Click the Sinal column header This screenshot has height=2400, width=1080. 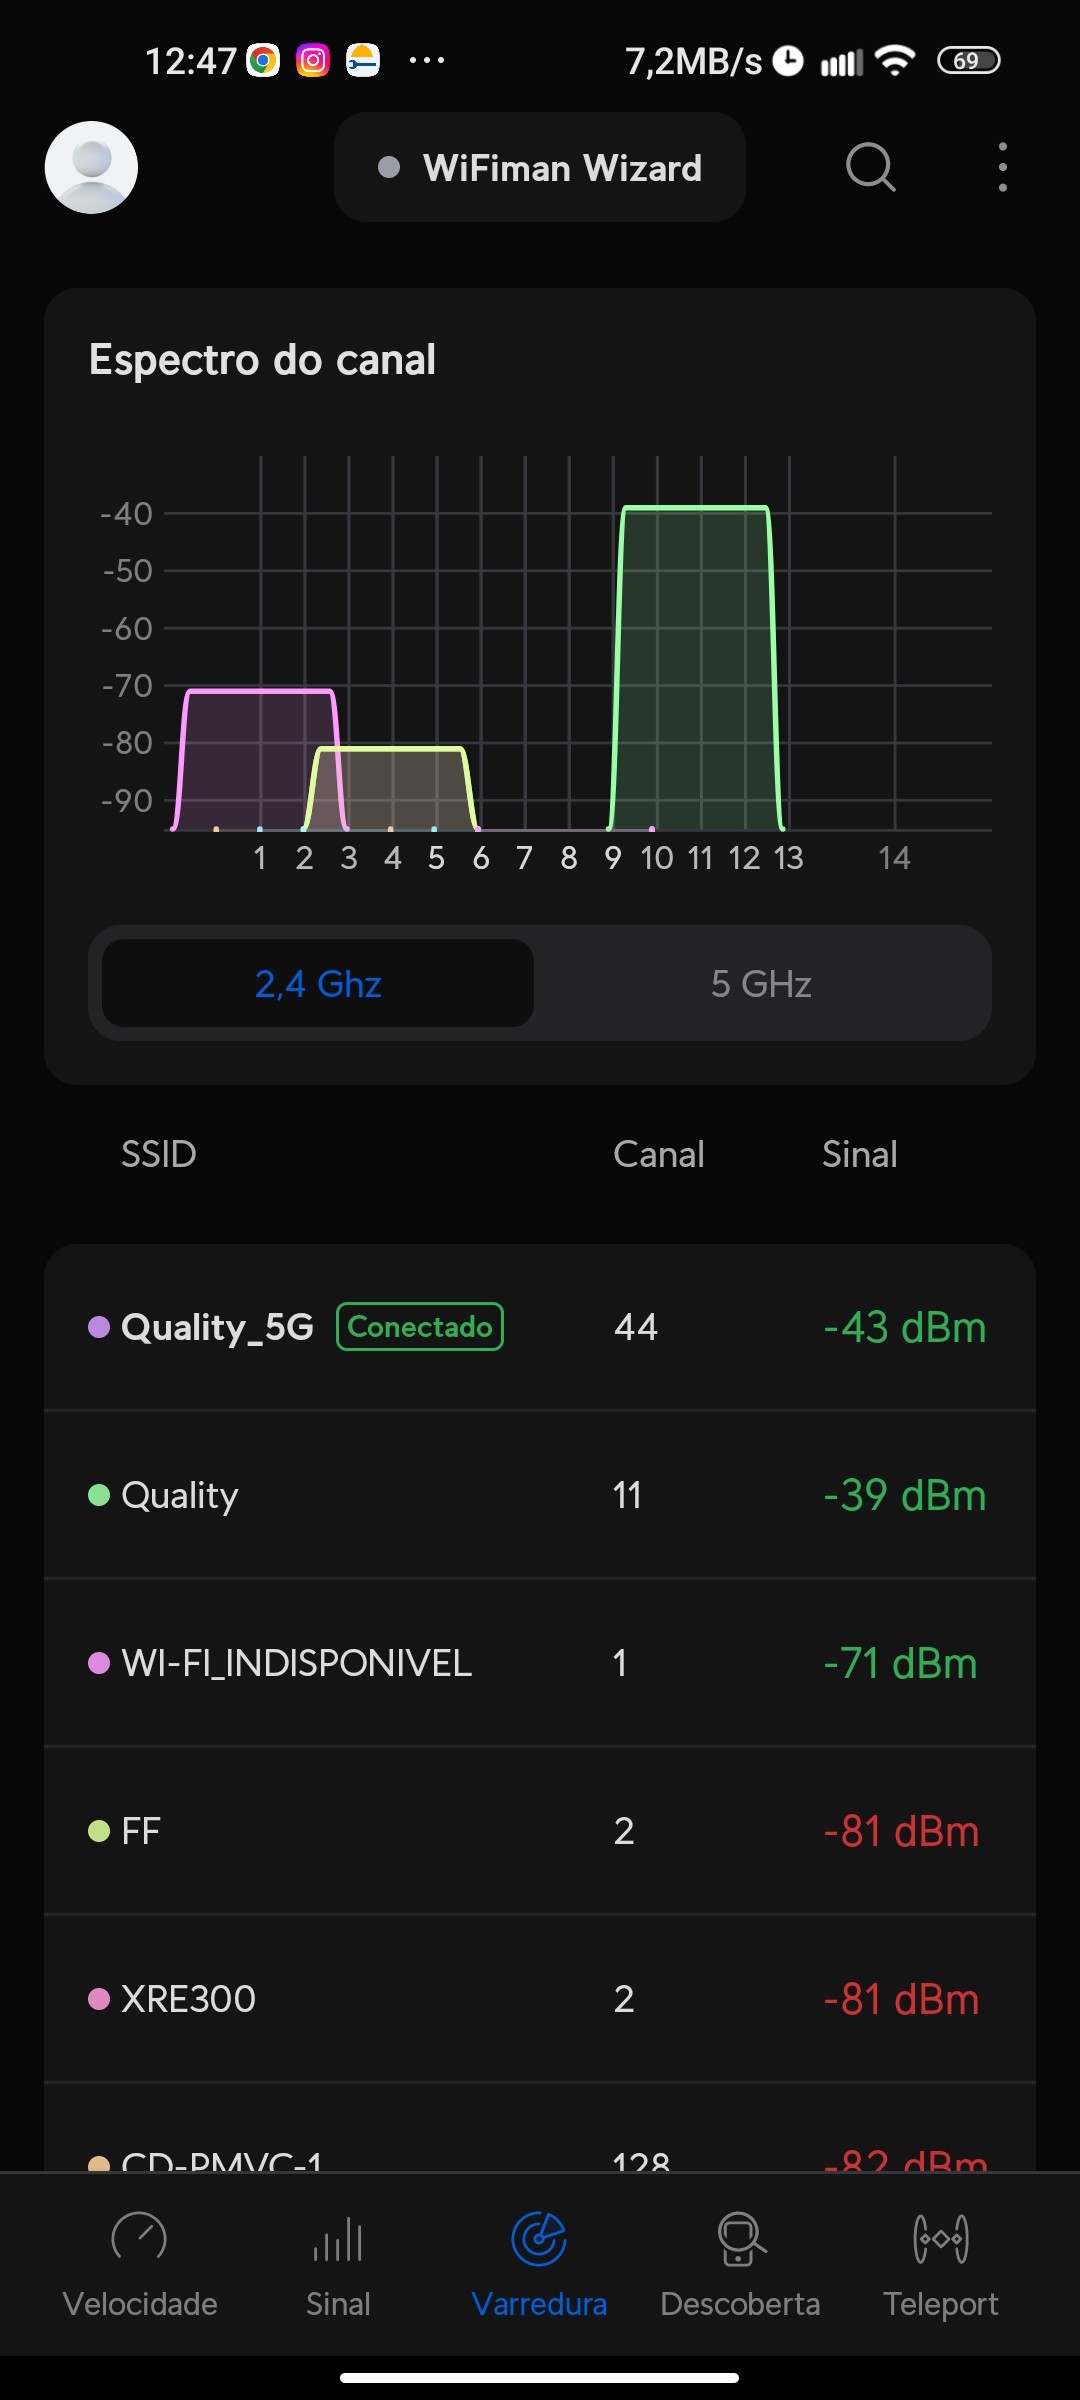[x=859, y=1154]
